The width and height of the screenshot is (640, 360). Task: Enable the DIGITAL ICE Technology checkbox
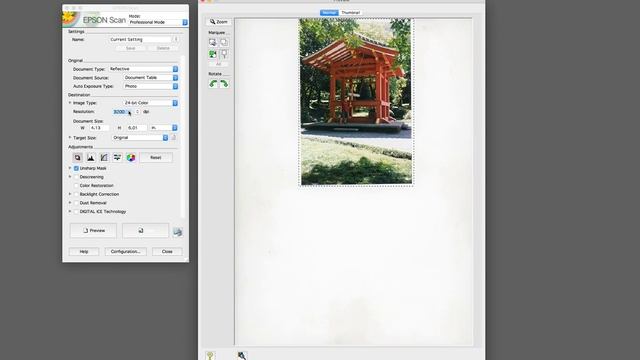point(76,211)
